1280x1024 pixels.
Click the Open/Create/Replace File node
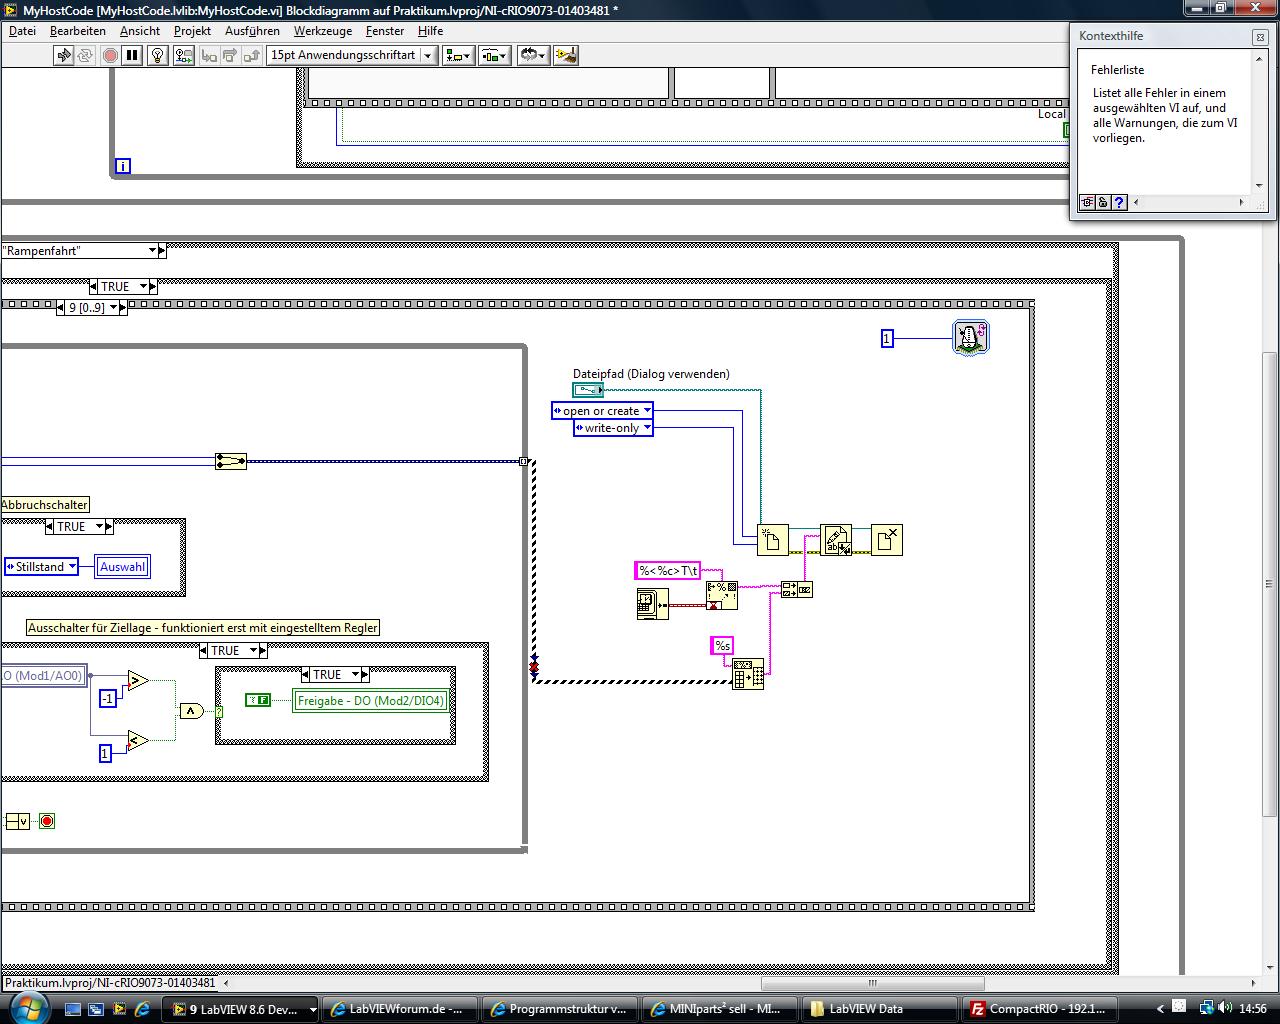coord(773,540)
